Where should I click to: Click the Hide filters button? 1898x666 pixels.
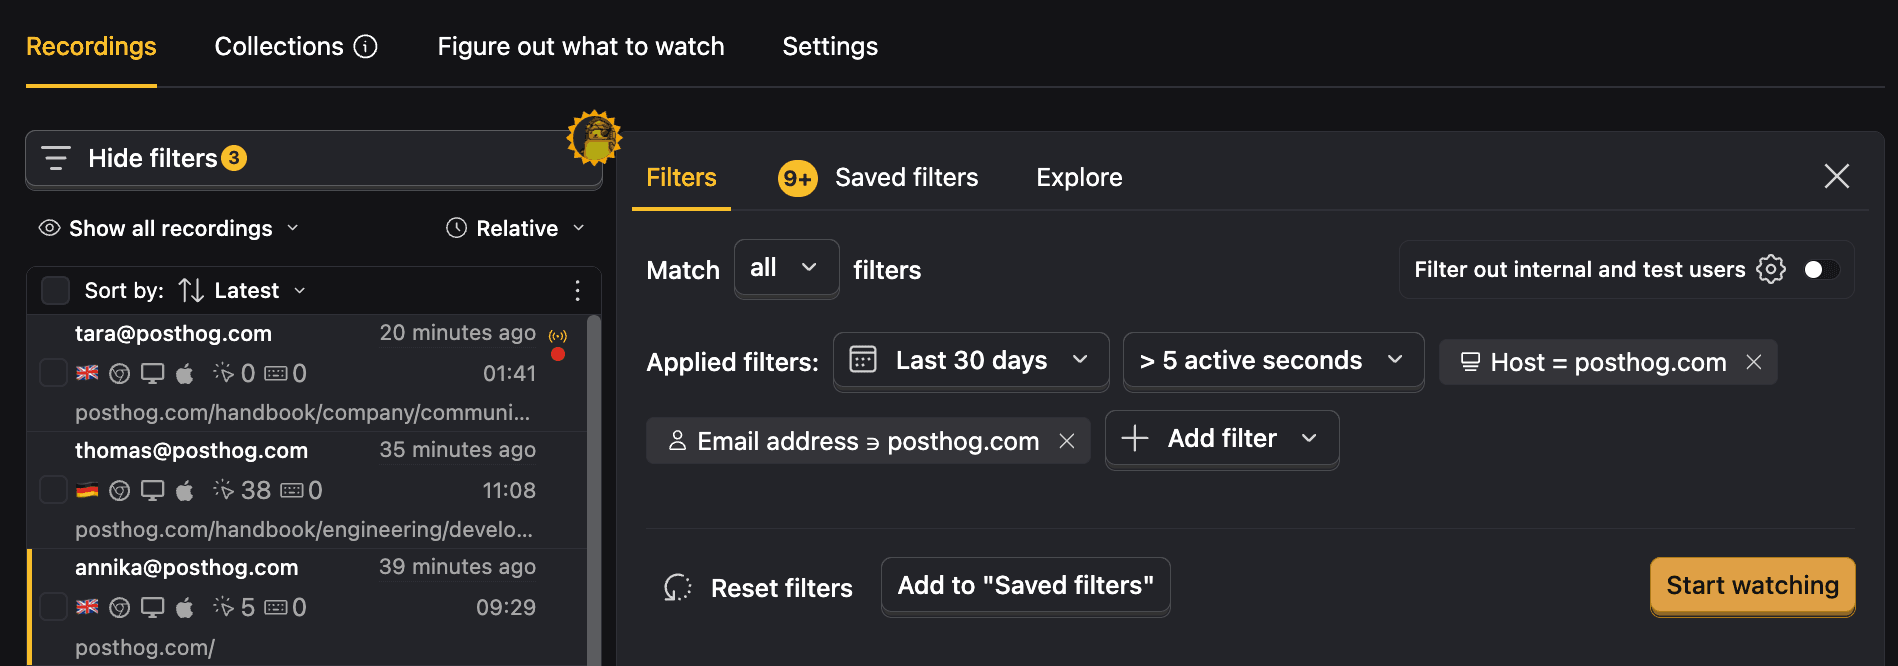[313, 158]
